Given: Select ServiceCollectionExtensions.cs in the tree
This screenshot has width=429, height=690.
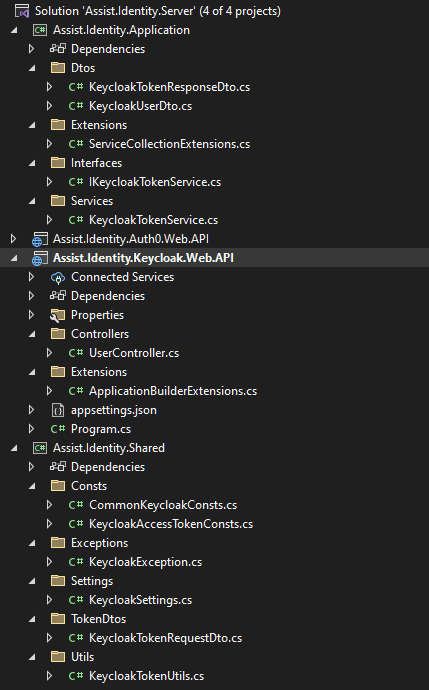Looking at the screenshot, I should pos(169,144).
